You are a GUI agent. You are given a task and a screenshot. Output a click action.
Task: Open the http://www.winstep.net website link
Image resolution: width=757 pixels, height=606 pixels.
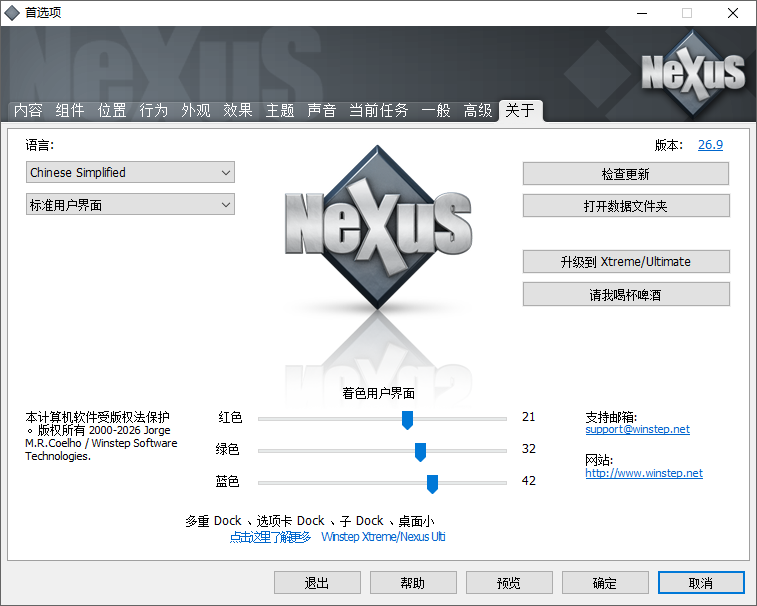(644, 473)
